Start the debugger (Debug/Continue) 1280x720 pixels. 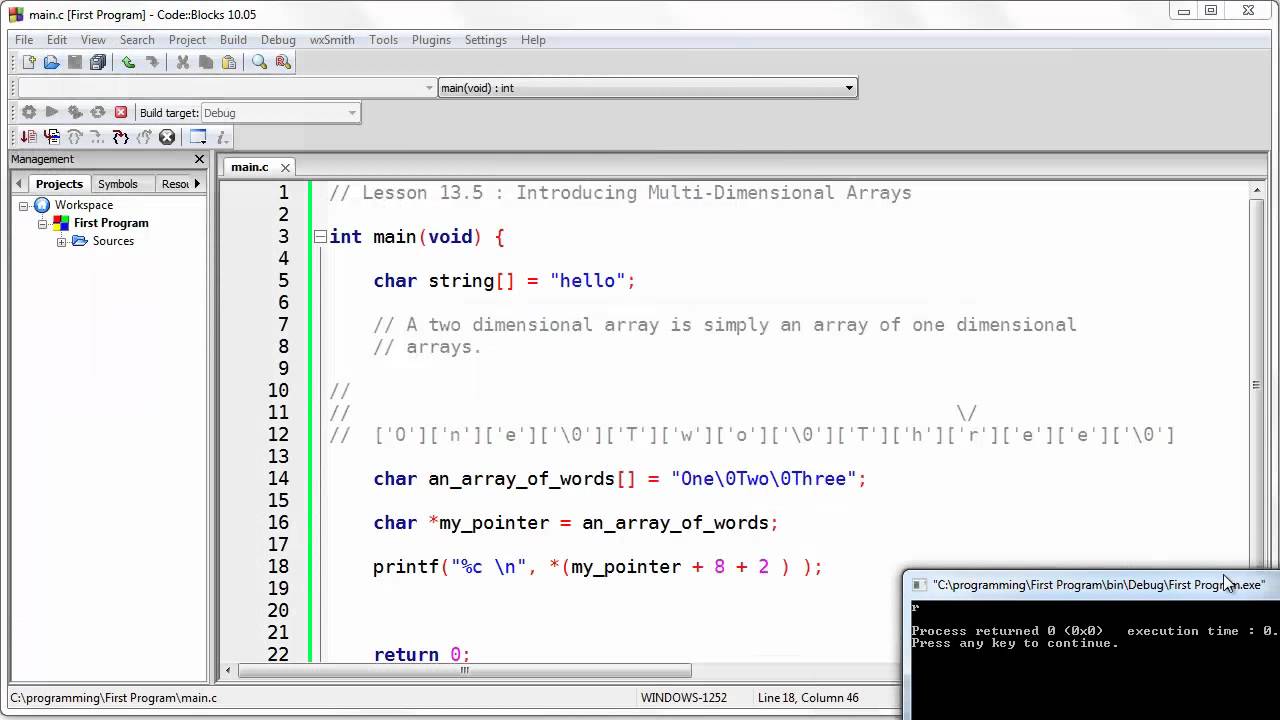(29, 137)
